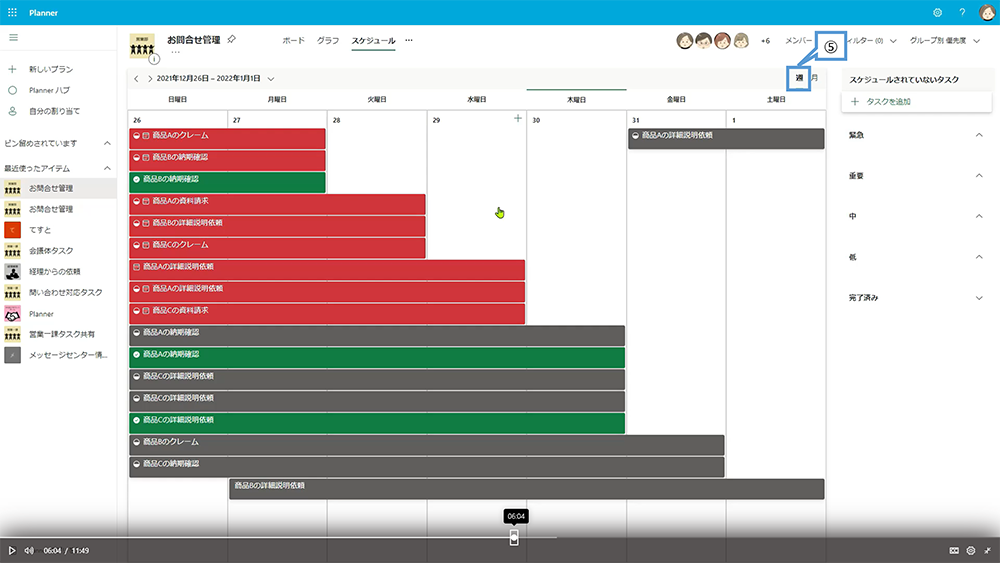
Task: Go to next week arrow
Action: coord(150,78)
